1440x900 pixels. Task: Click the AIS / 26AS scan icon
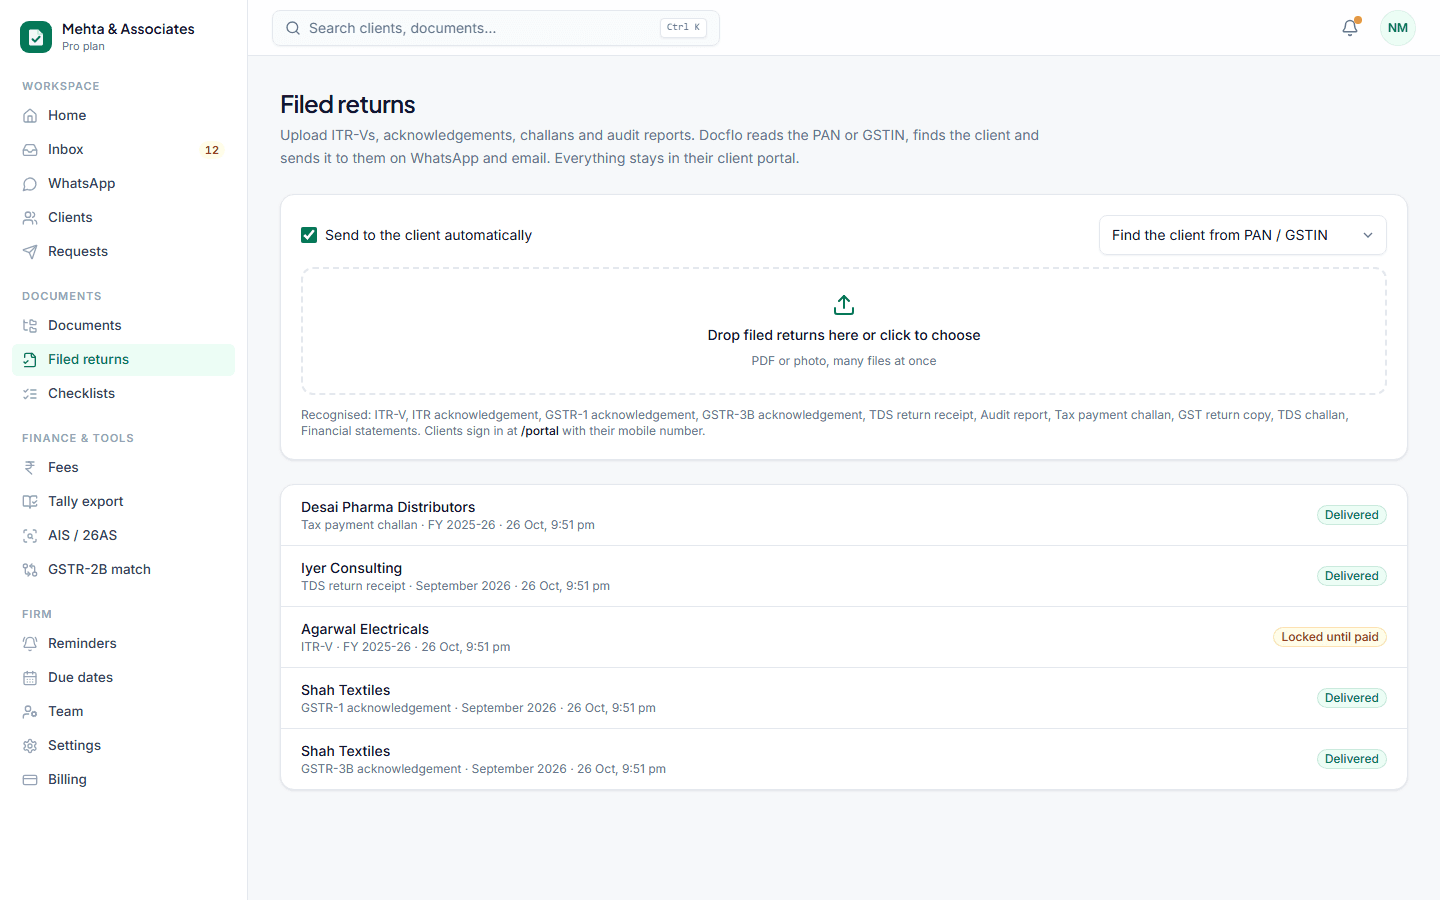(30, 536)
